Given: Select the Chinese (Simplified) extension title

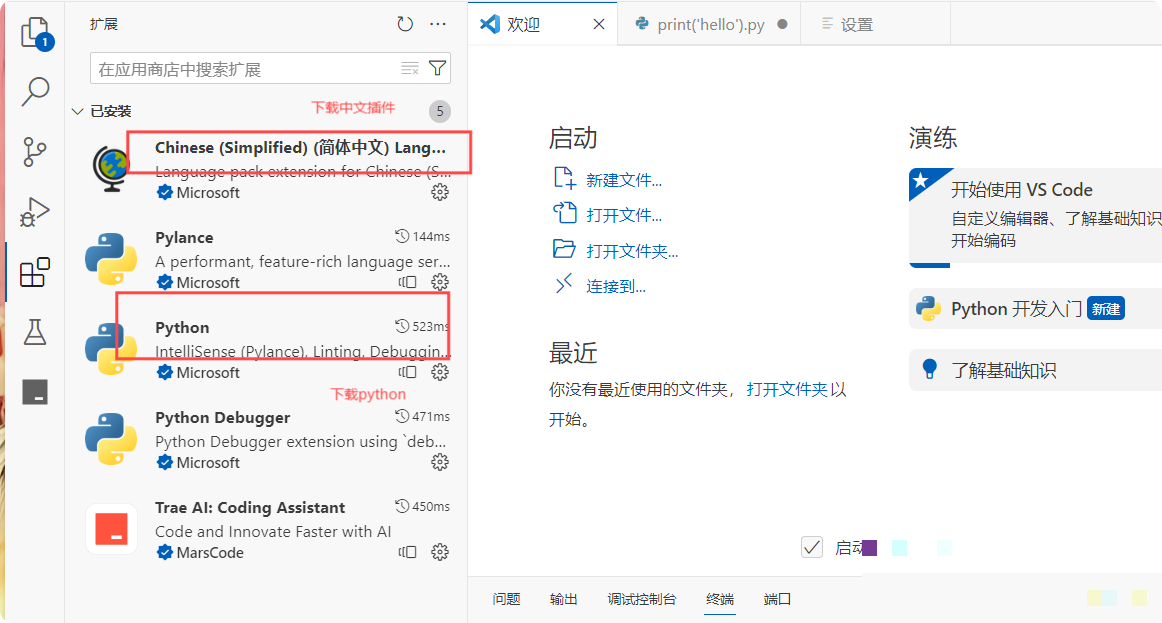Looking at the screenshot, I should pos(300,147).
